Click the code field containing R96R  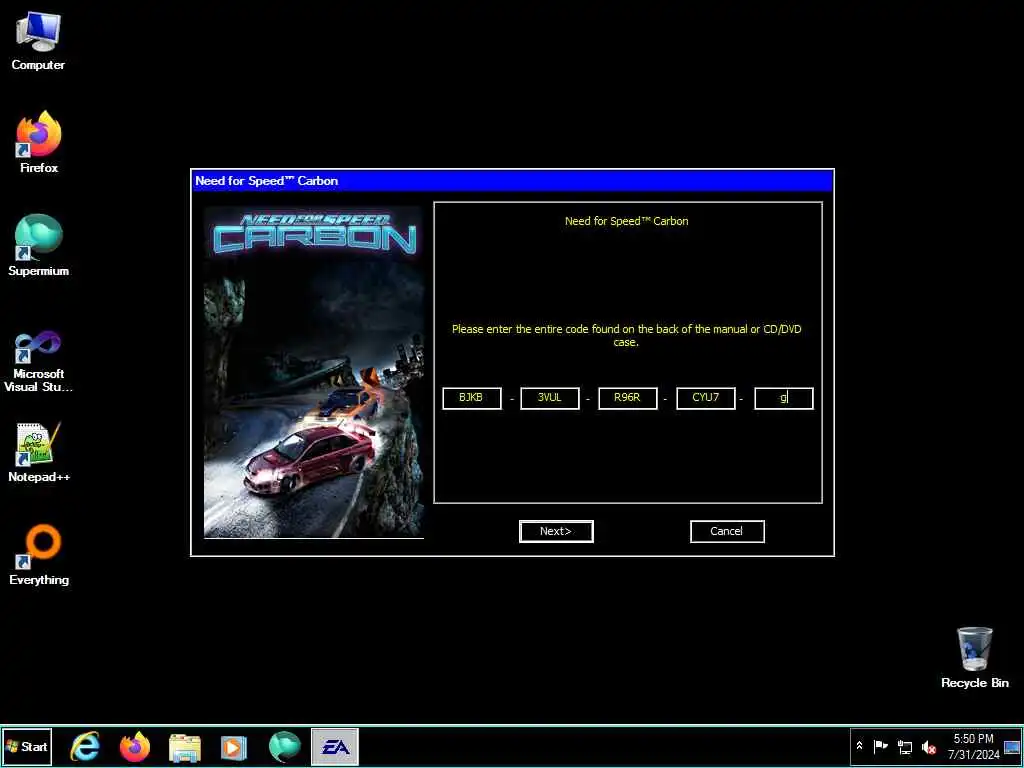click(x=628, y=398)
